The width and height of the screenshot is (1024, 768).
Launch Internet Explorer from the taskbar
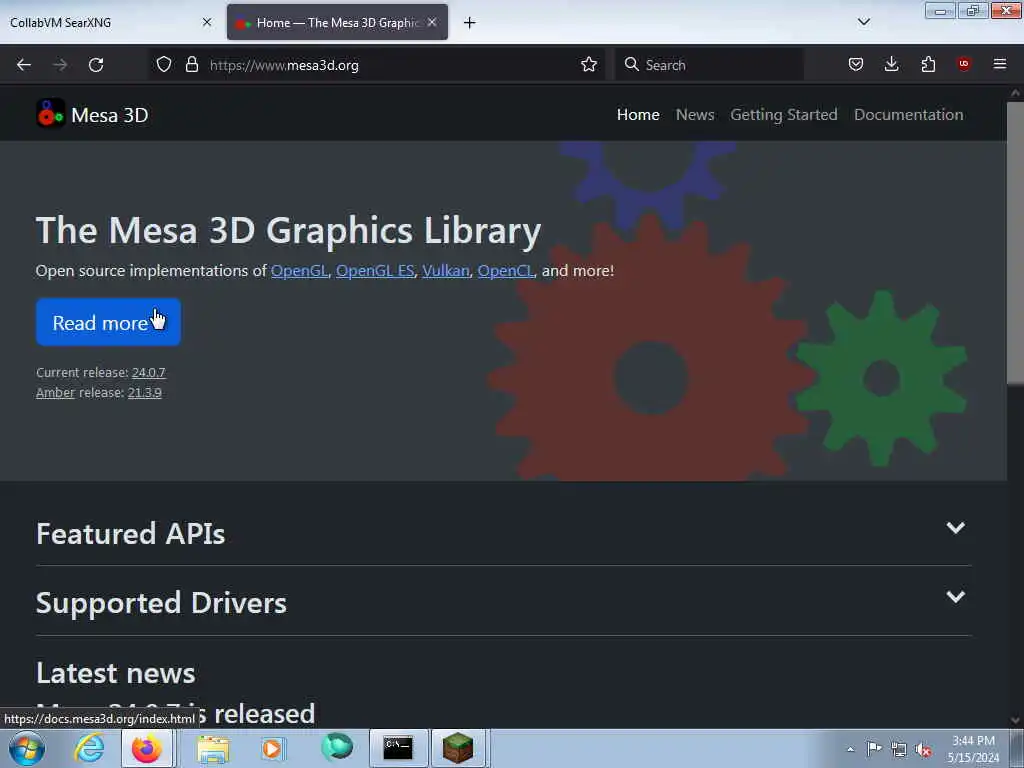pos(88,748)
